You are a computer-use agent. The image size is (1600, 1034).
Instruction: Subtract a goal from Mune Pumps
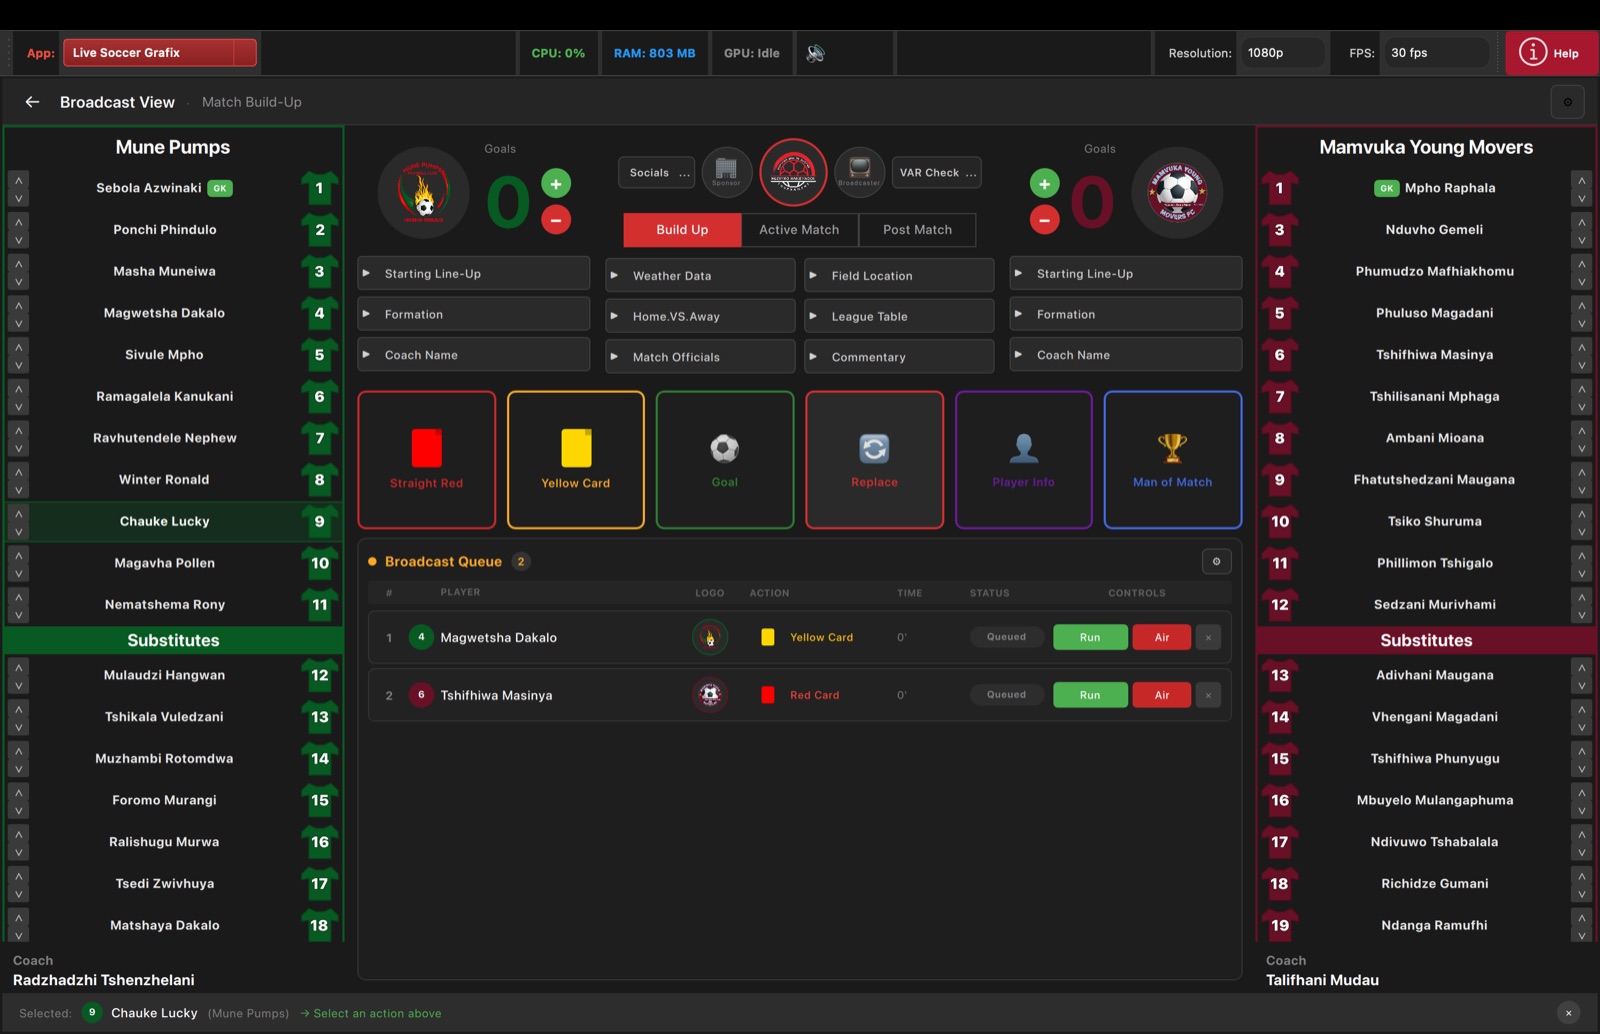pyautogui.click(x=556, y=219)
